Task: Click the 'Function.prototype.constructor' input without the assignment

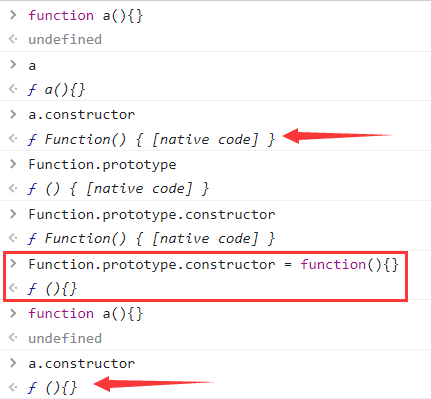Action: pos(152,214)
